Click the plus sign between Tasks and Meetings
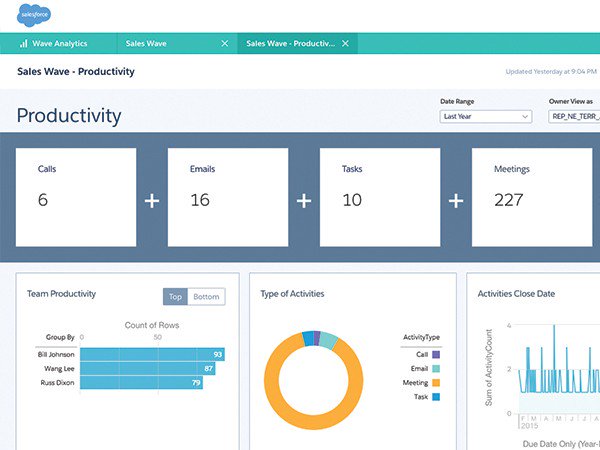This screenshot has height=450, width=600. click(456, 201)
